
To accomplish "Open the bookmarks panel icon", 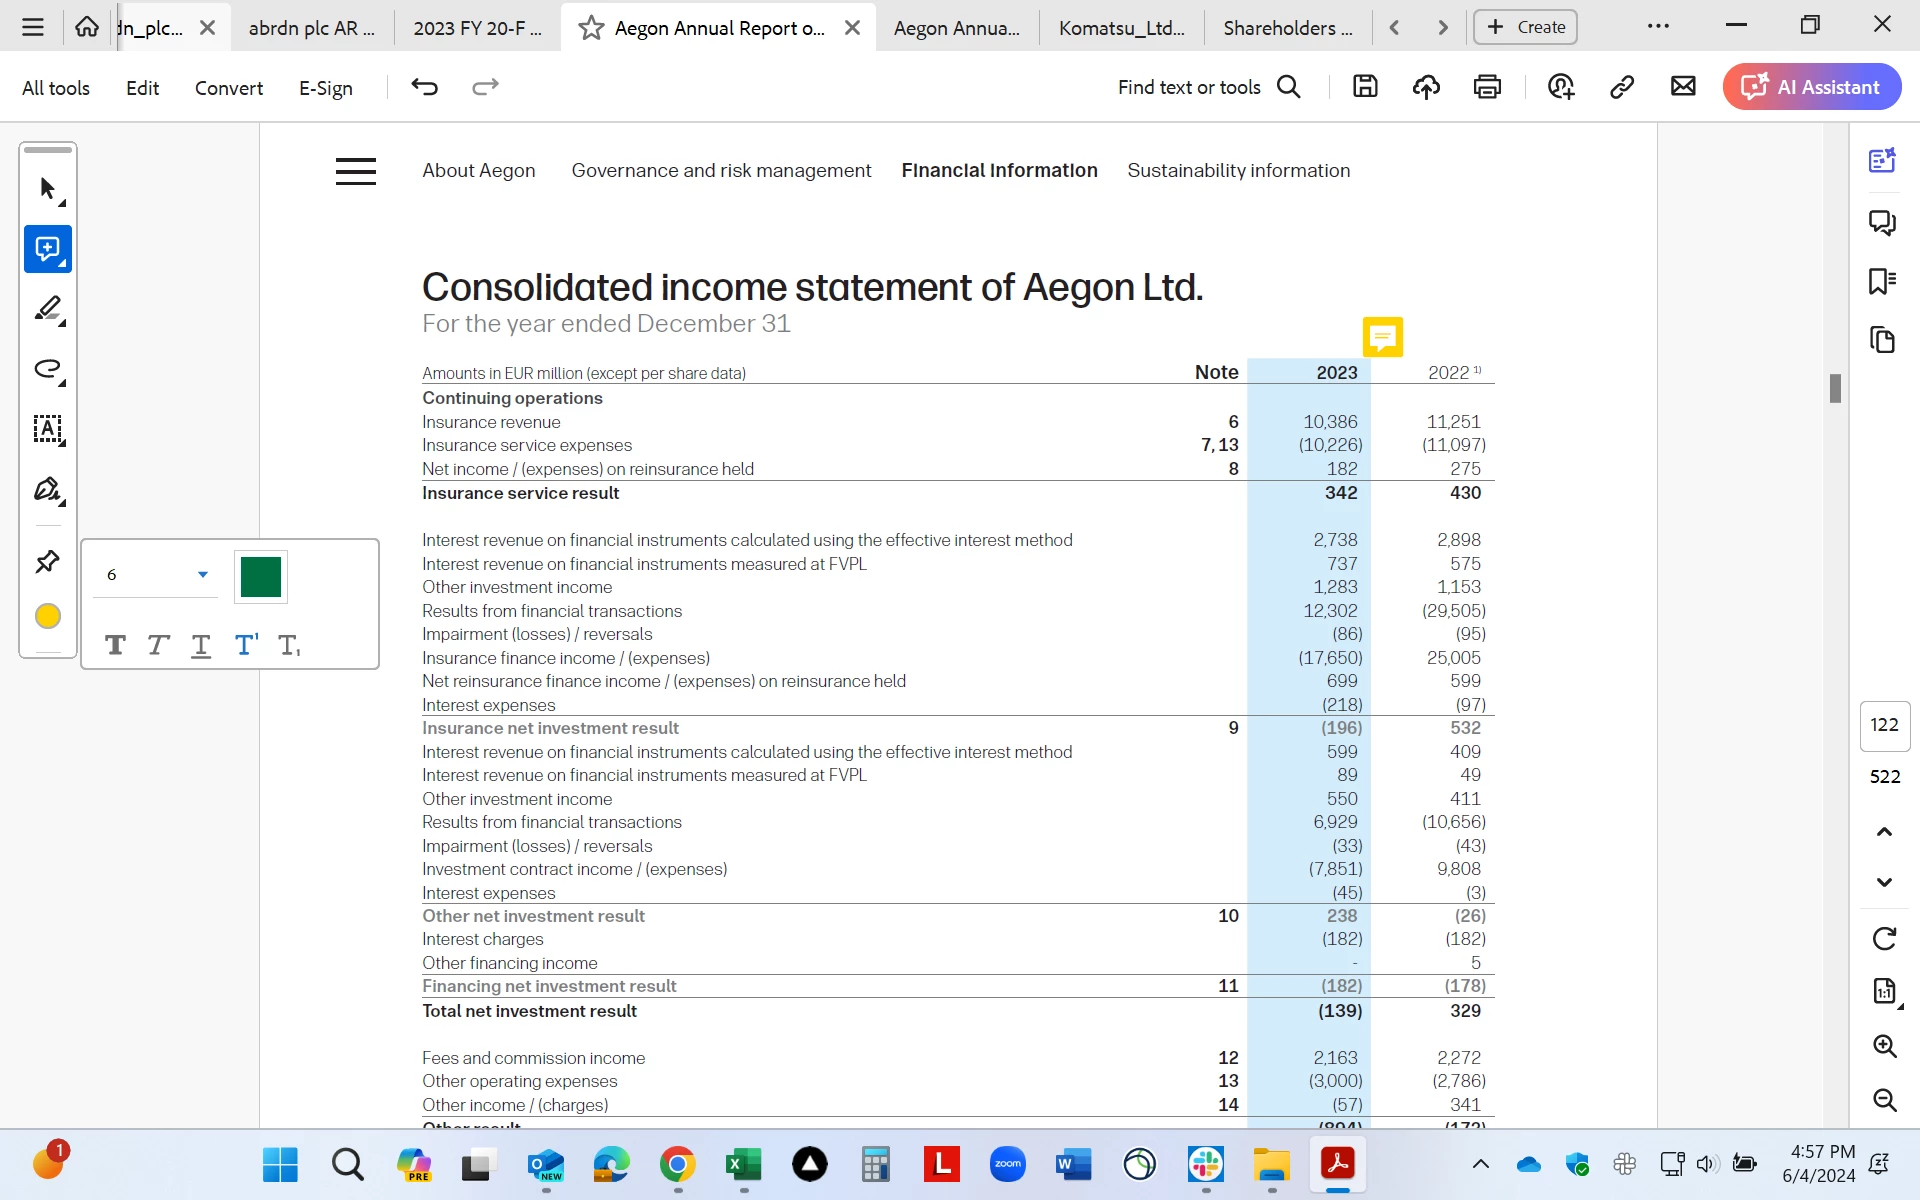I will (1882, 281).
